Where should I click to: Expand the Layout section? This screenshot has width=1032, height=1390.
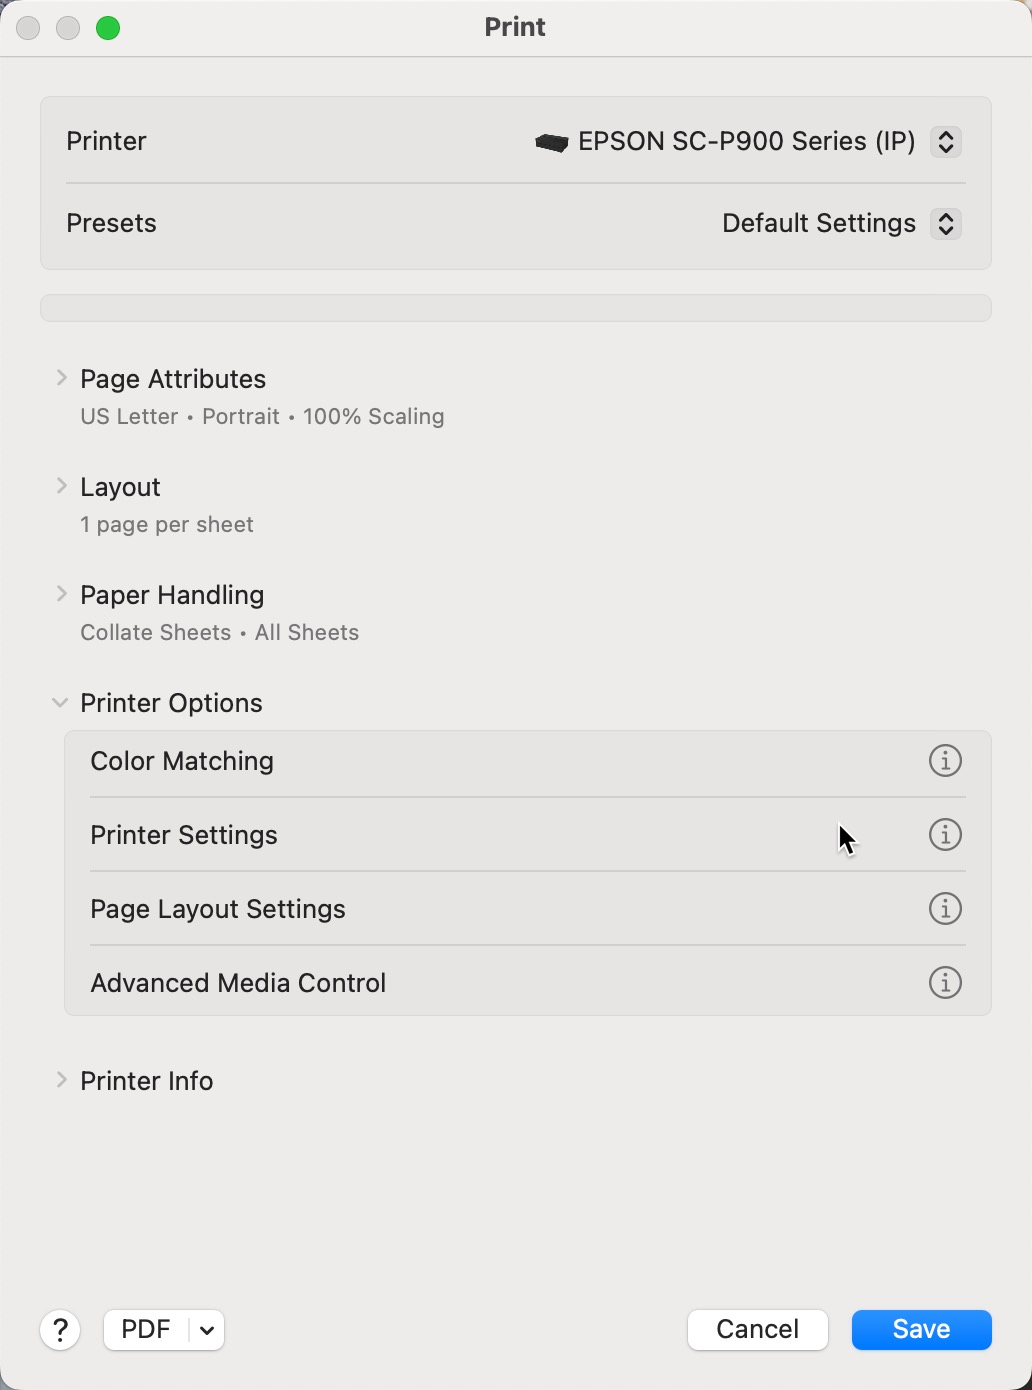(61, 486)
